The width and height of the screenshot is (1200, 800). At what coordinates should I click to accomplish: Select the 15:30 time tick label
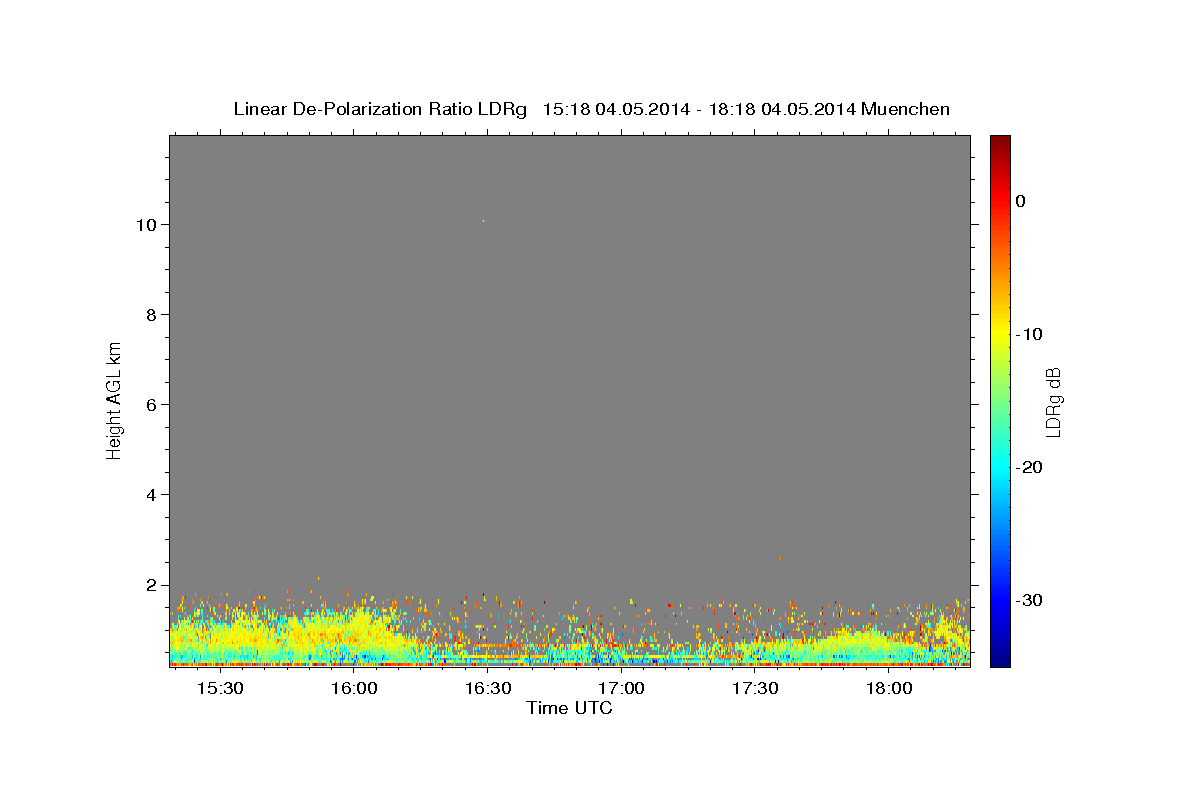point(220,689)
